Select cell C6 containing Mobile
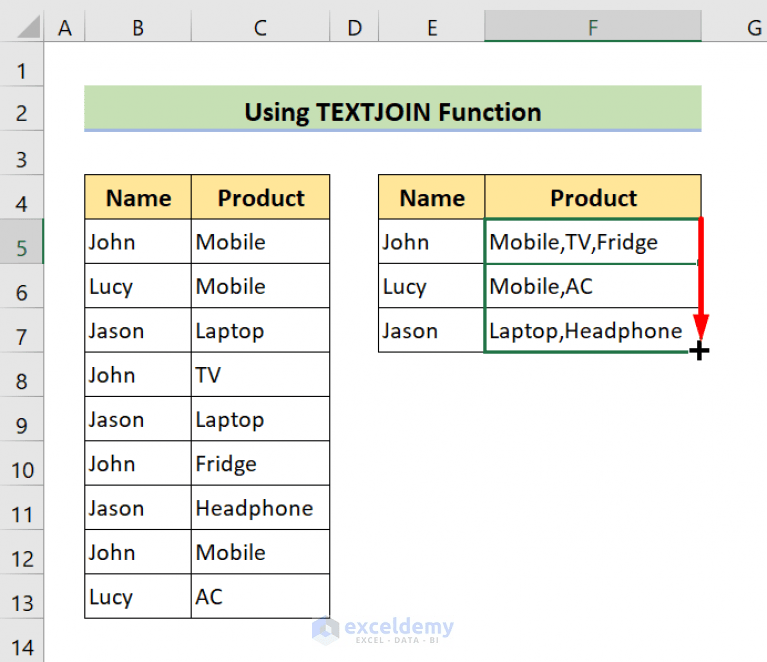This screenshot has height=662, width=767. [260, 286]
